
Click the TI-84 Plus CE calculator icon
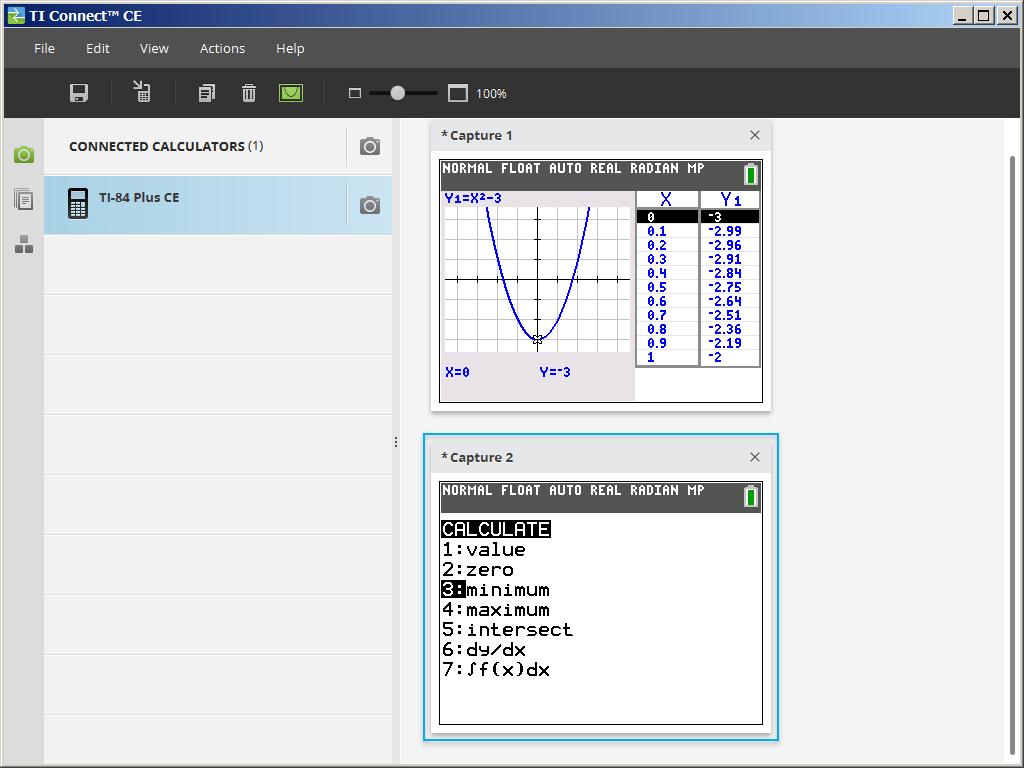point(78,204)
